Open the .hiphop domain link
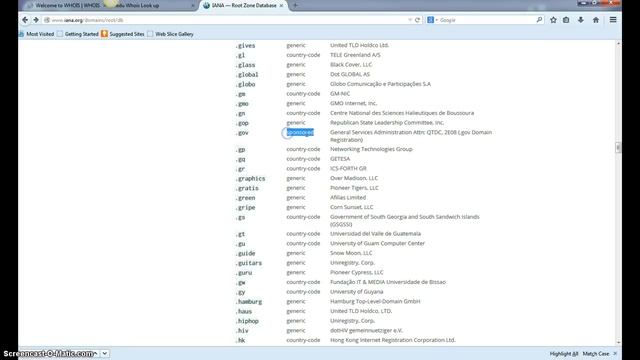640x360 pixels. (x=247, y=321)
